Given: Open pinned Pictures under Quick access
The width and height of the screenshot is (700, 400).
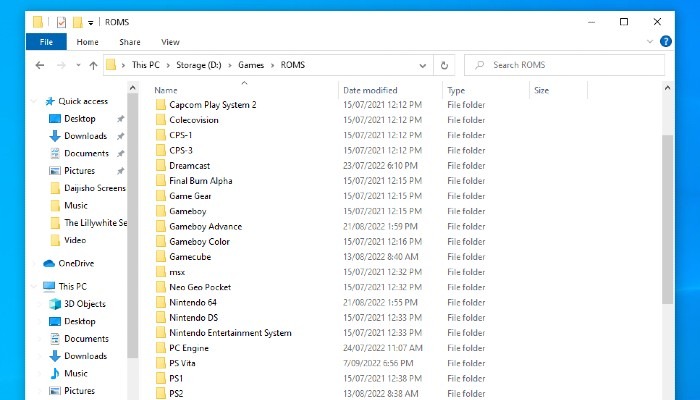Looking at the screenshot, I should click(79, 171).
